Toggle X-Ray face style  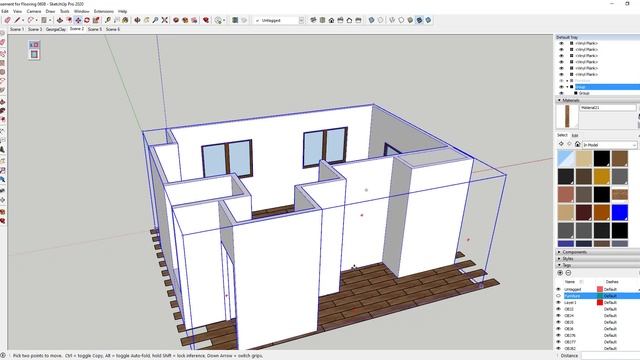(x=371, y=20)
